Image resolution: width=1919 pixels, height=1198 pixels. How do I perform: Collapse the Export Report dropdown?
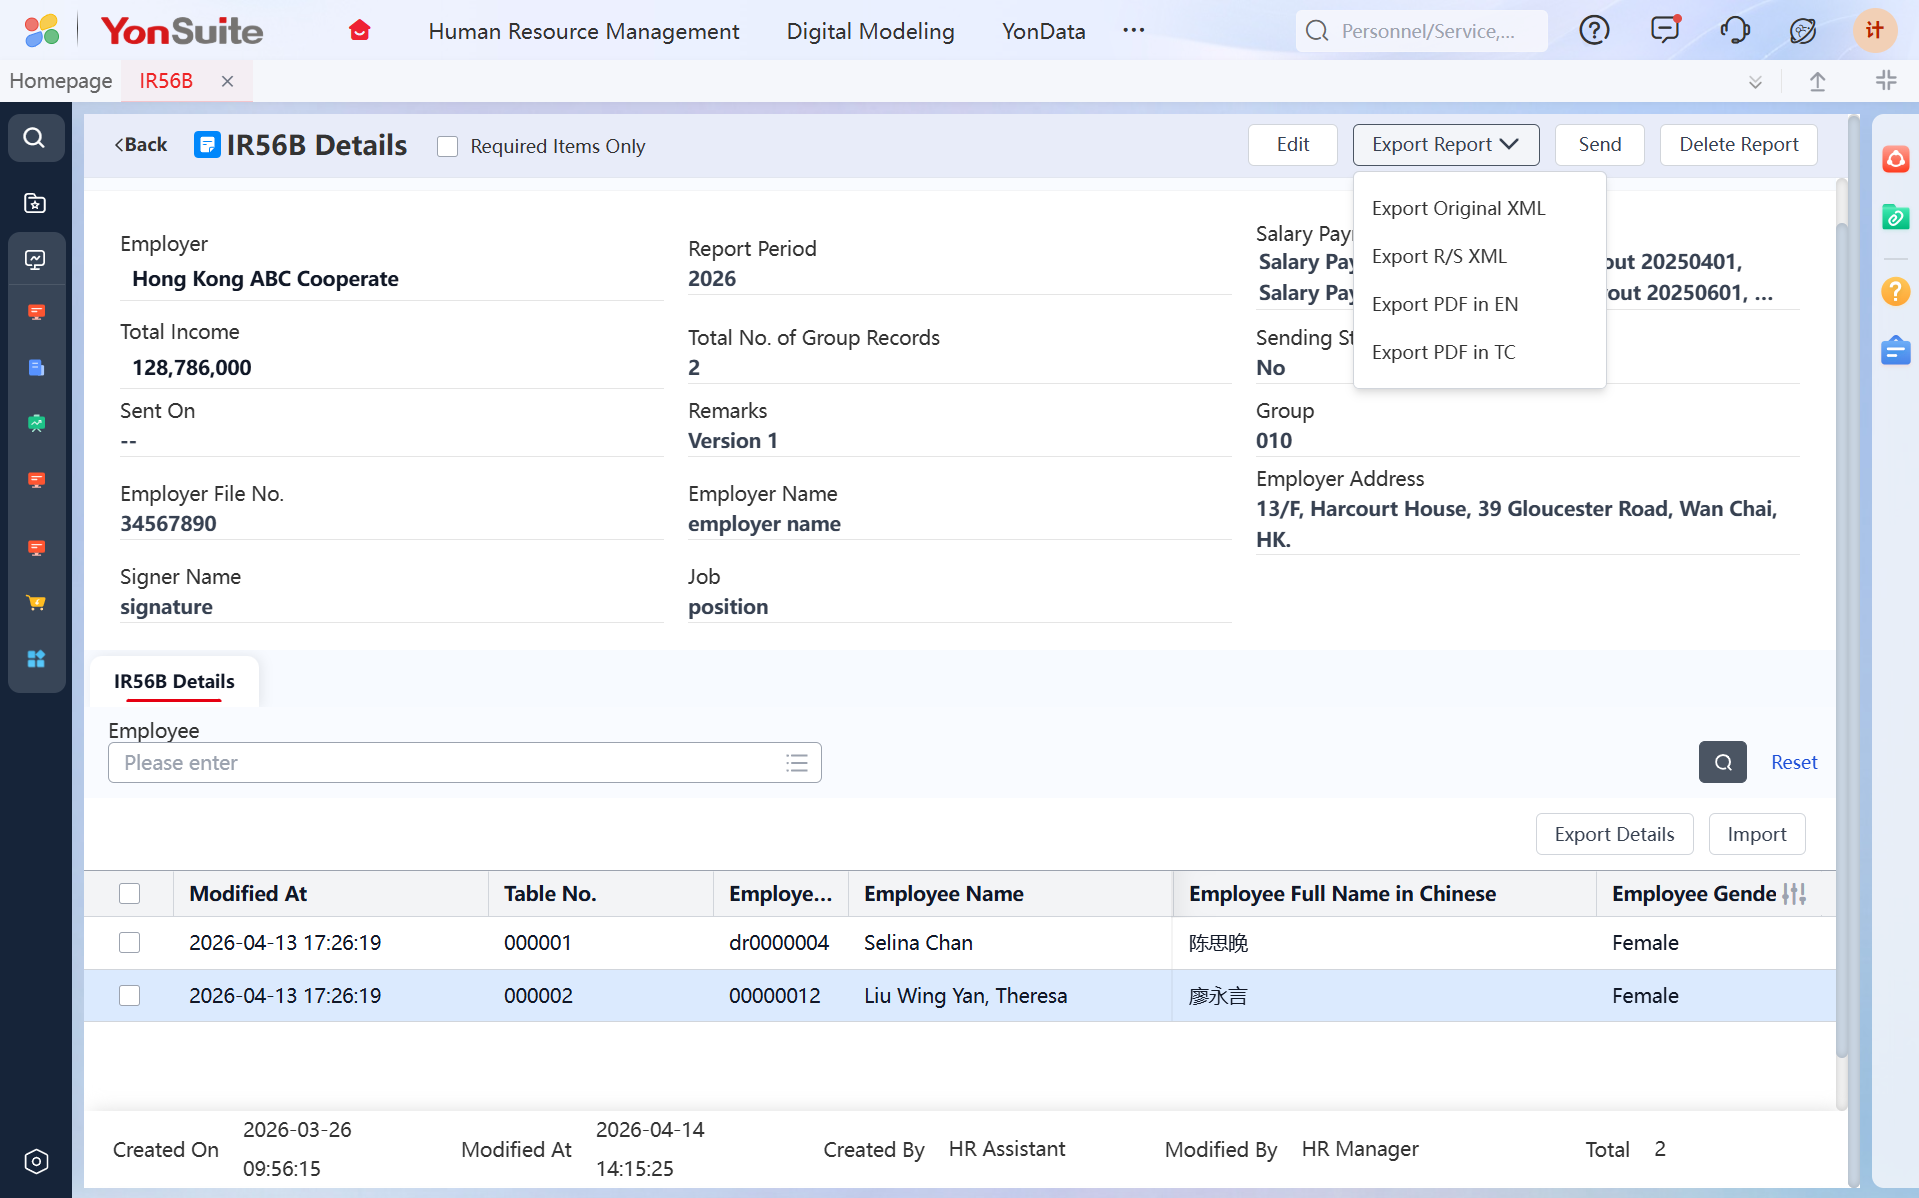(1445, 145)
